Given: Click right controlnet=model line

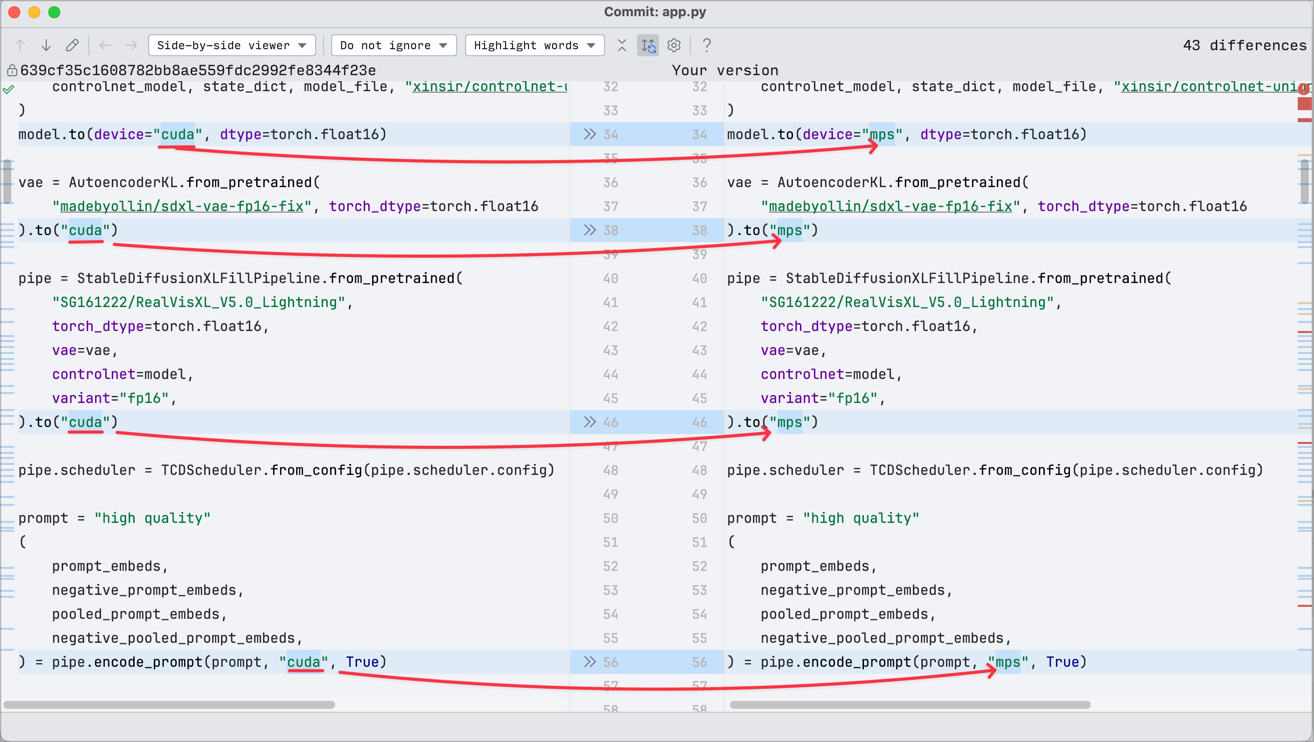Looking at the screenshot, I should tap(832, 374).
